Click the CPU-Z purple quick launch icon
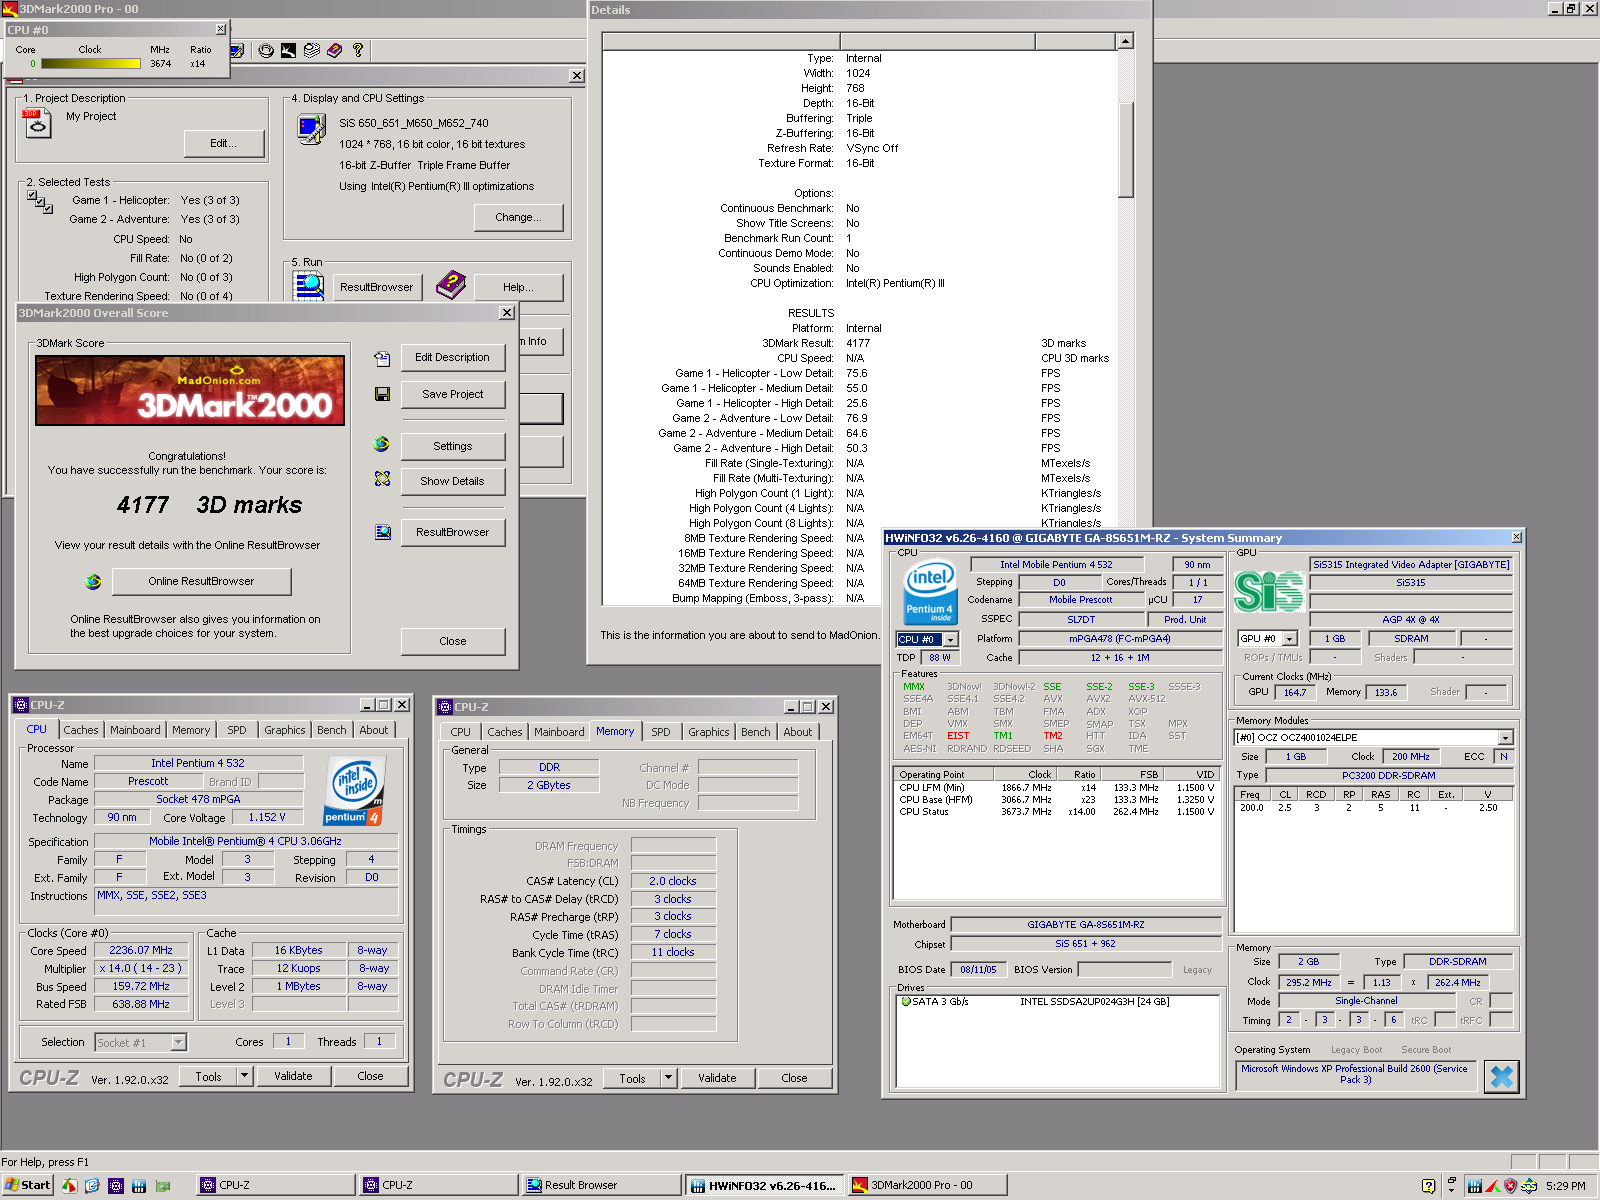The image size is (1600, 1200). (115, 1185)
